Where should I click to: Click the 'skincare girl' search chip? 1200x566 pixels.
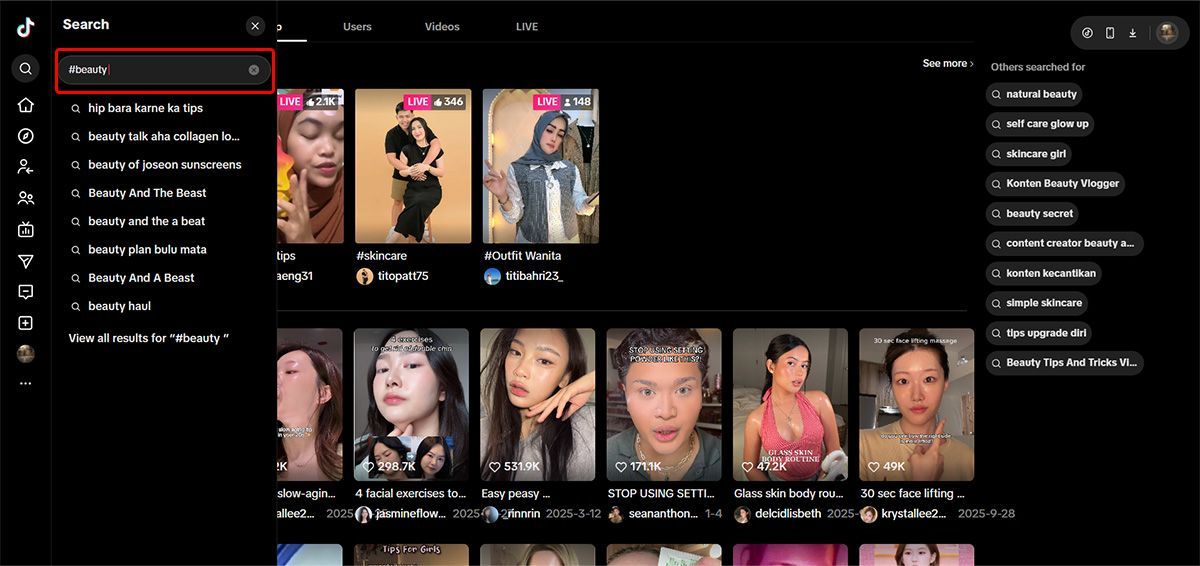pyautogui.click(x=1029, y=154)
